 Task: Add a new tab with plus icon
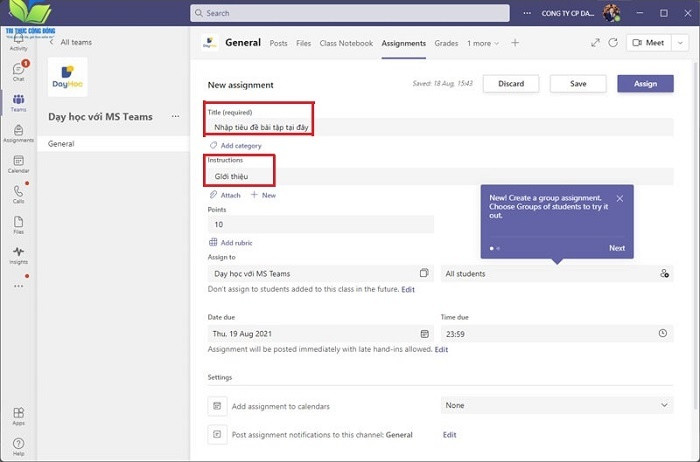(515, 43)
